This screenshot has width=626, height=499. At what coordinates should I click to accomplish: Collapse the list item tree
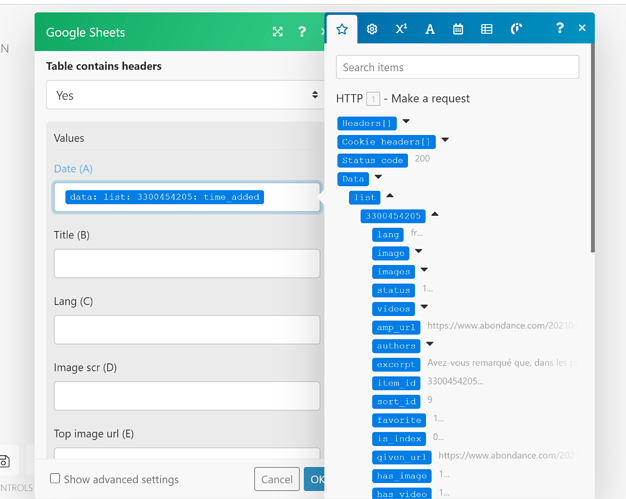point(390,197)
